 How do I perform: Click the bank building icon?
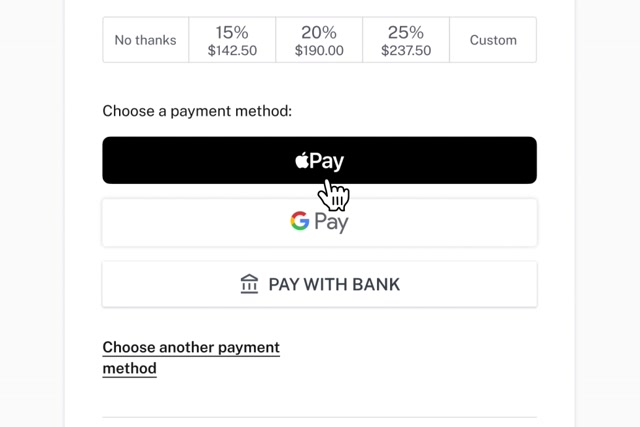pyautogui.click(x=250, y=284)
